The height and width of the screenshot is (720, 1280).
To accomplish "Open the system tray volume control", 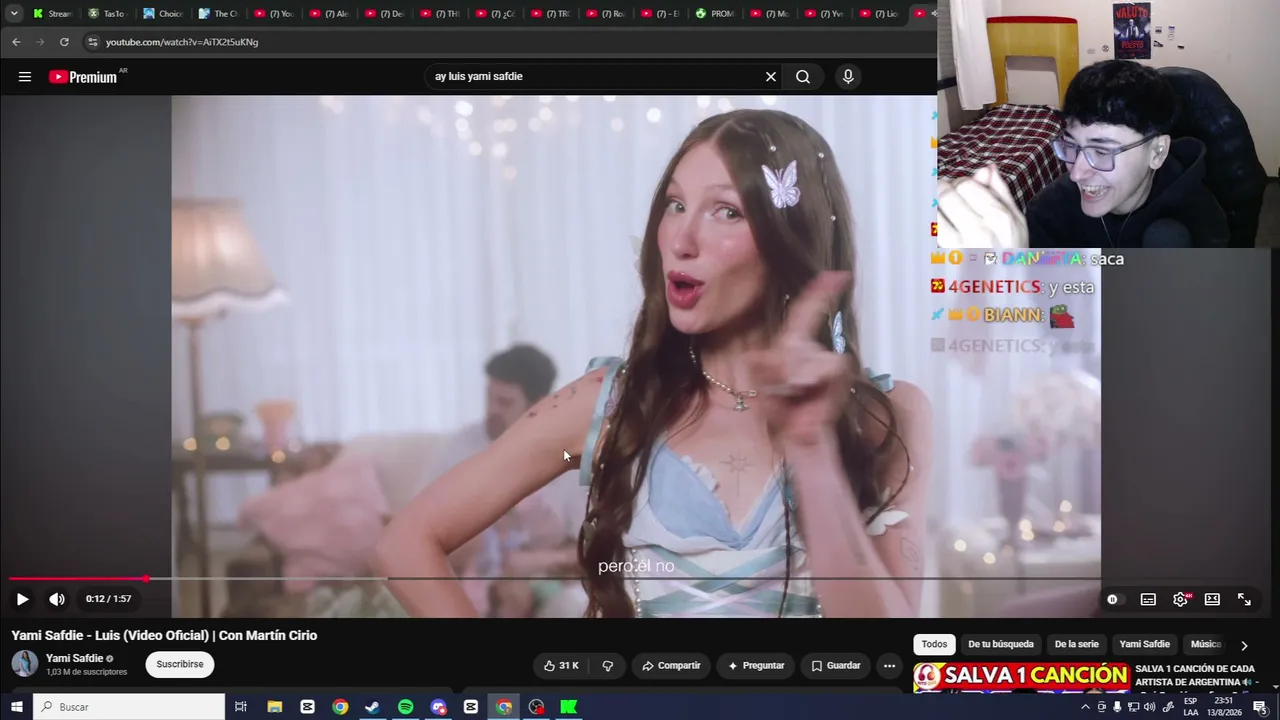I will tap(1149, 707).
